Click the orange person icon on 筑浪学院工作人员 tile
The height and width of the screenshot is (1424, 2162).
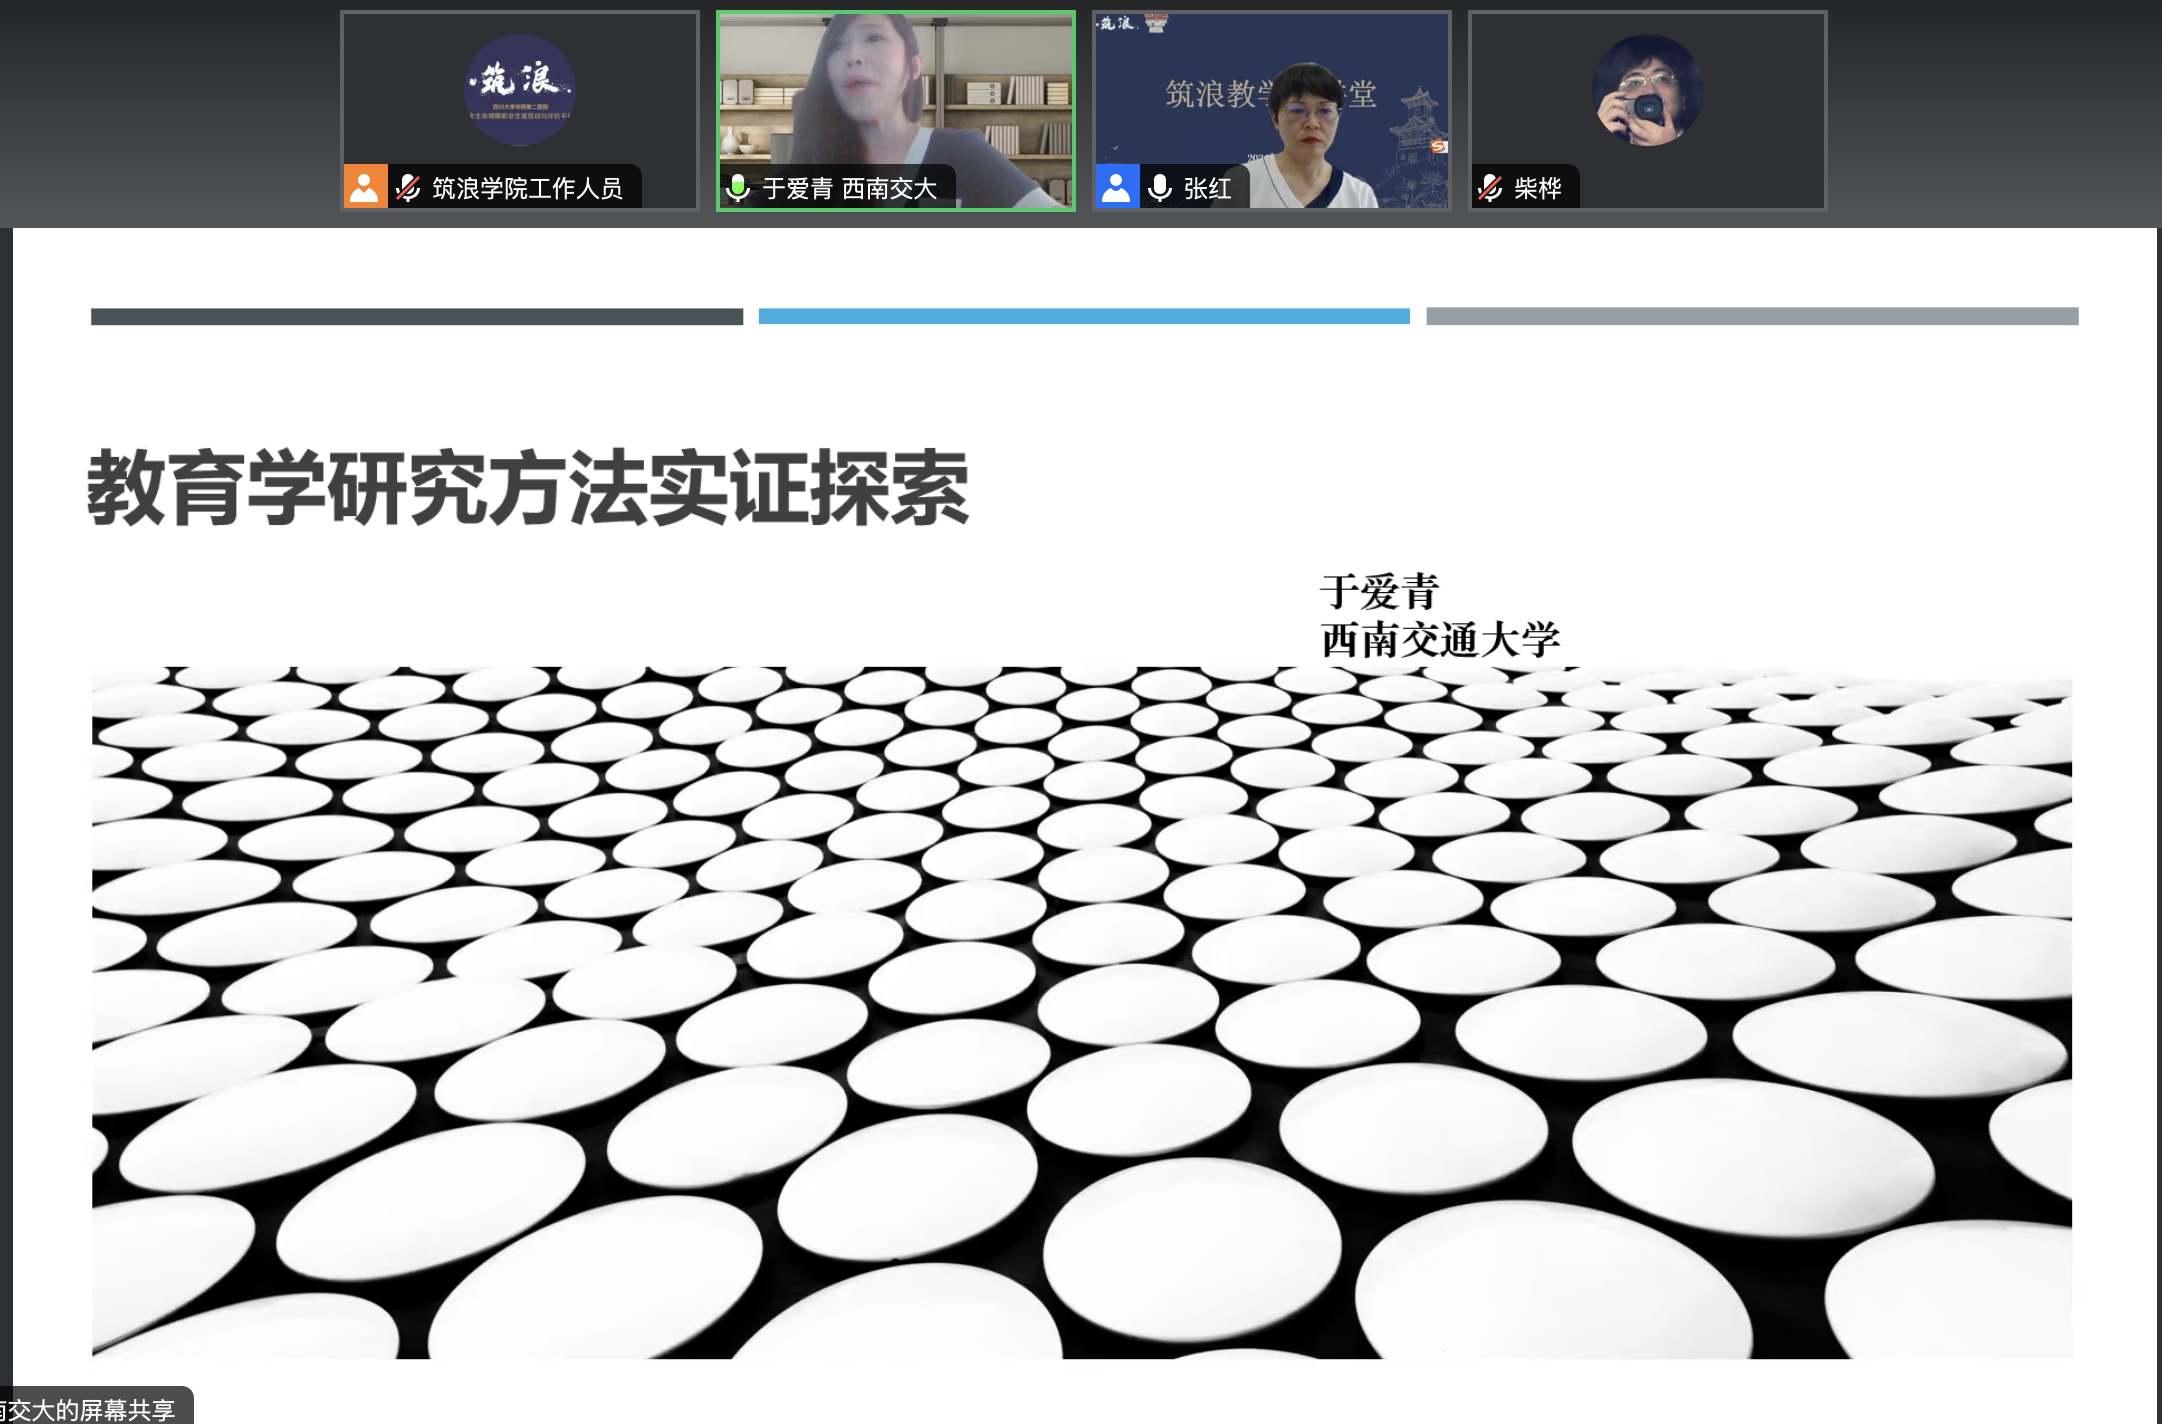[x=365, y=187]
